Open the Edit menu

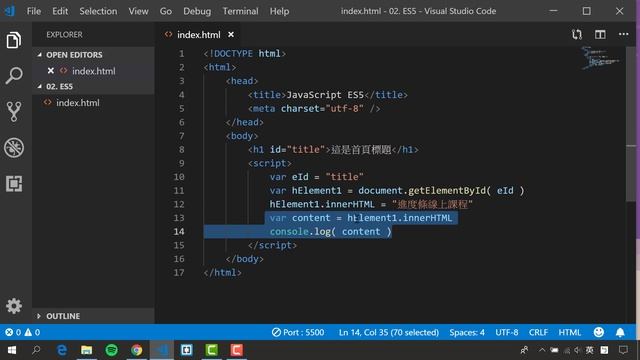[x=60, y=11]
